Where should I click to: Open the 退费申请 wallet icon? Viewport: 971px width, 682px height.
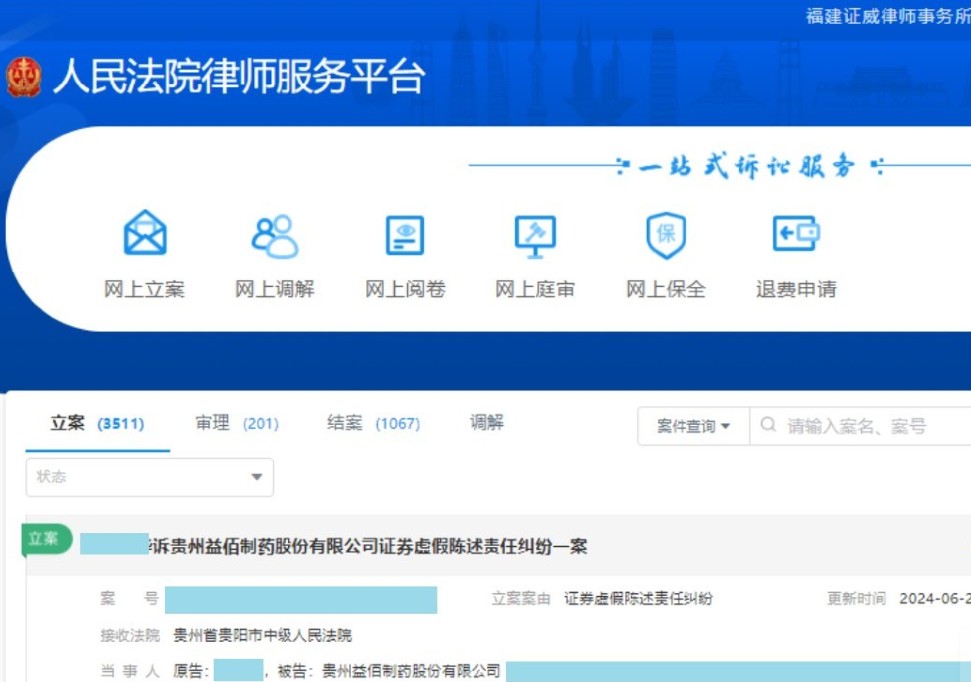[x=796, y=233]
